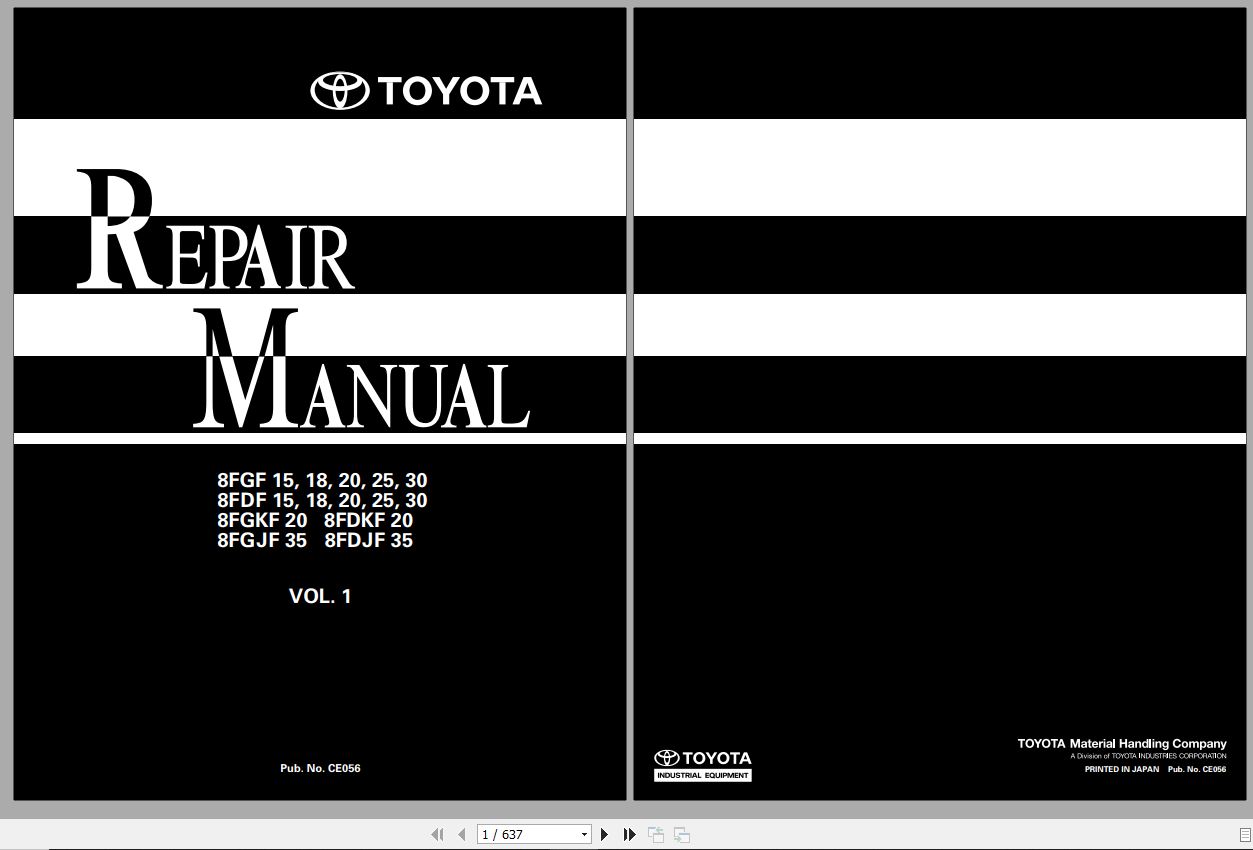Click the "8FGF 15, 18, 20, 25, 30" model line
1253x850 pixels.
322,481
